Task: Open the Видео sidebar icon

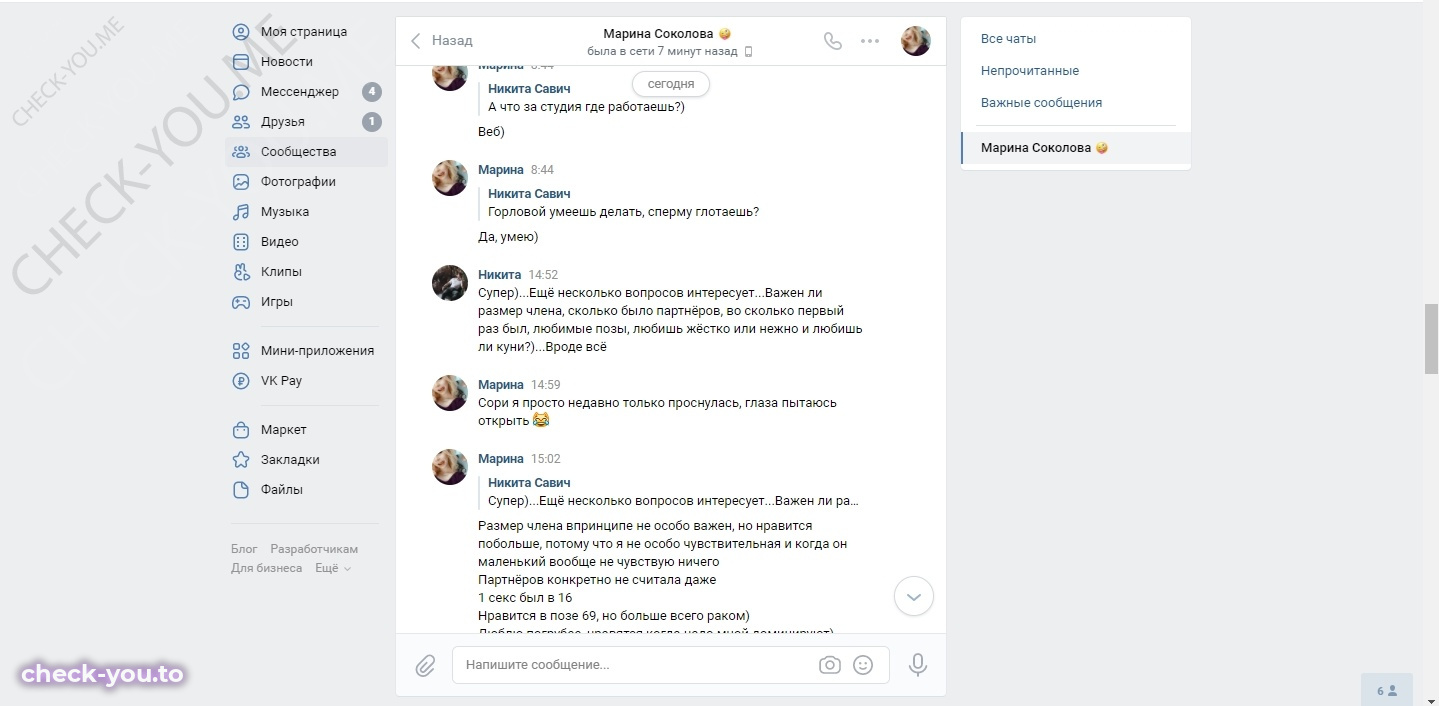Action: point(241,242)
